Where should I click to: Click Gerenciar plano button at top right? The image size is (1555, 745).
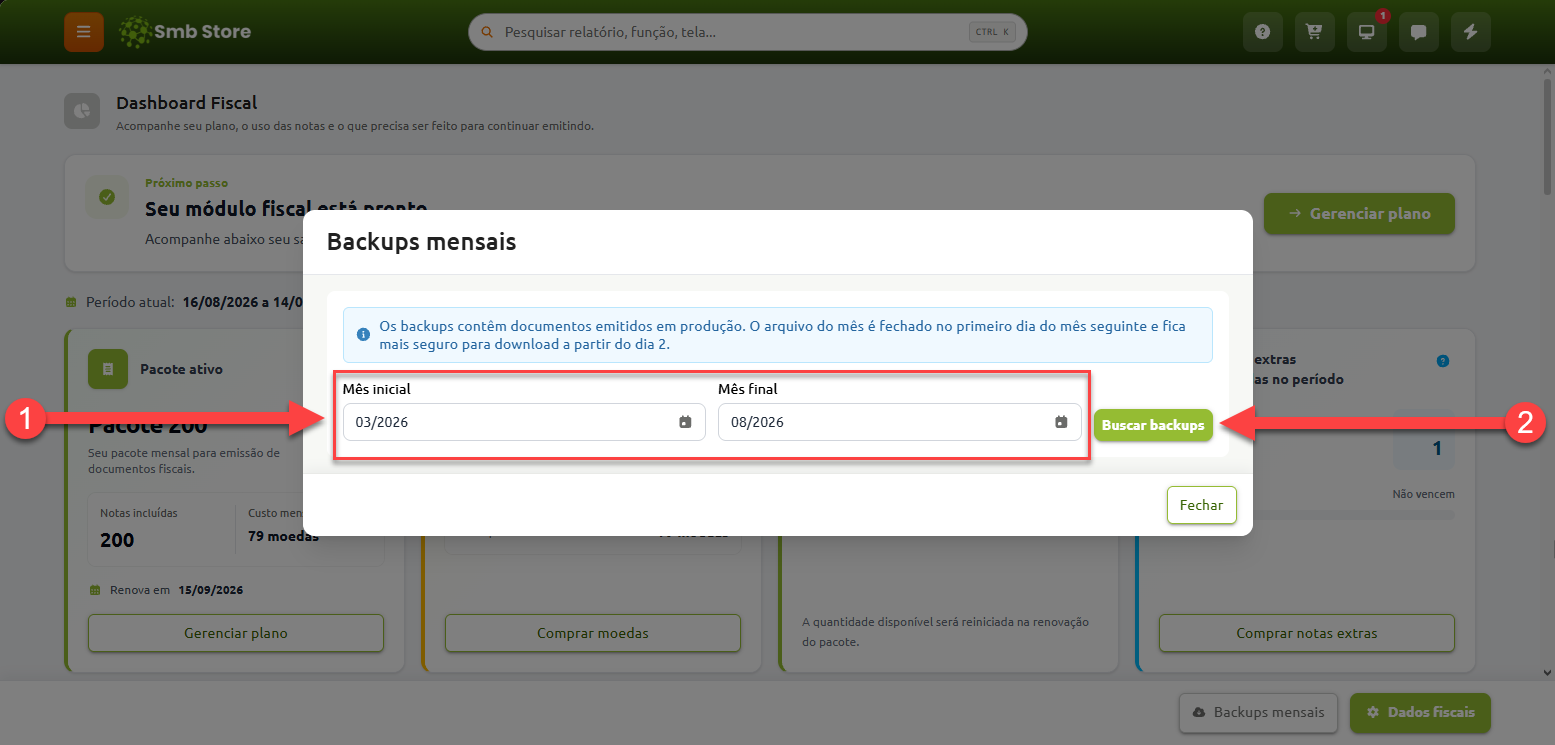[x=1359, y=213]
